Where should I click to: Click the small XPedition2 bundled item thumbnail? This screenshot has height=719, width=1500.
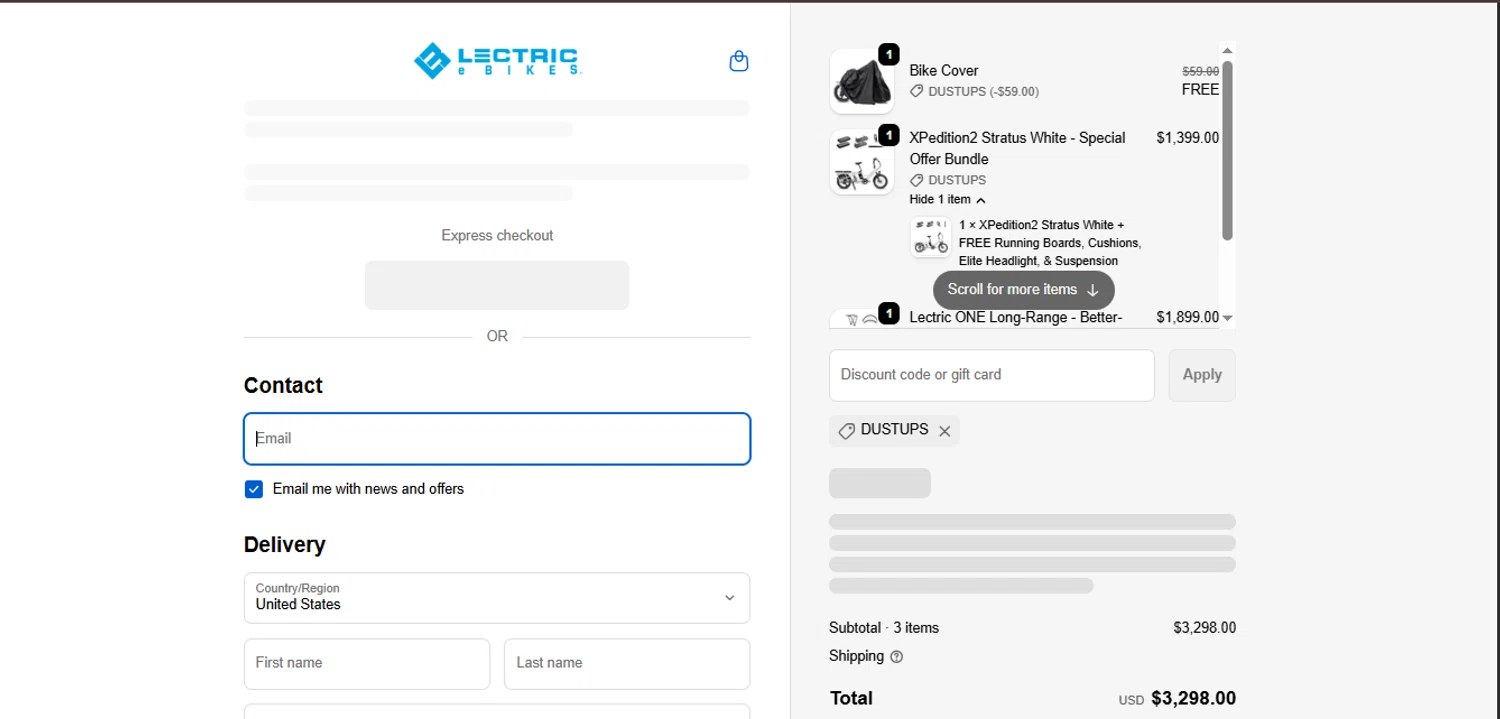(931, 238)
